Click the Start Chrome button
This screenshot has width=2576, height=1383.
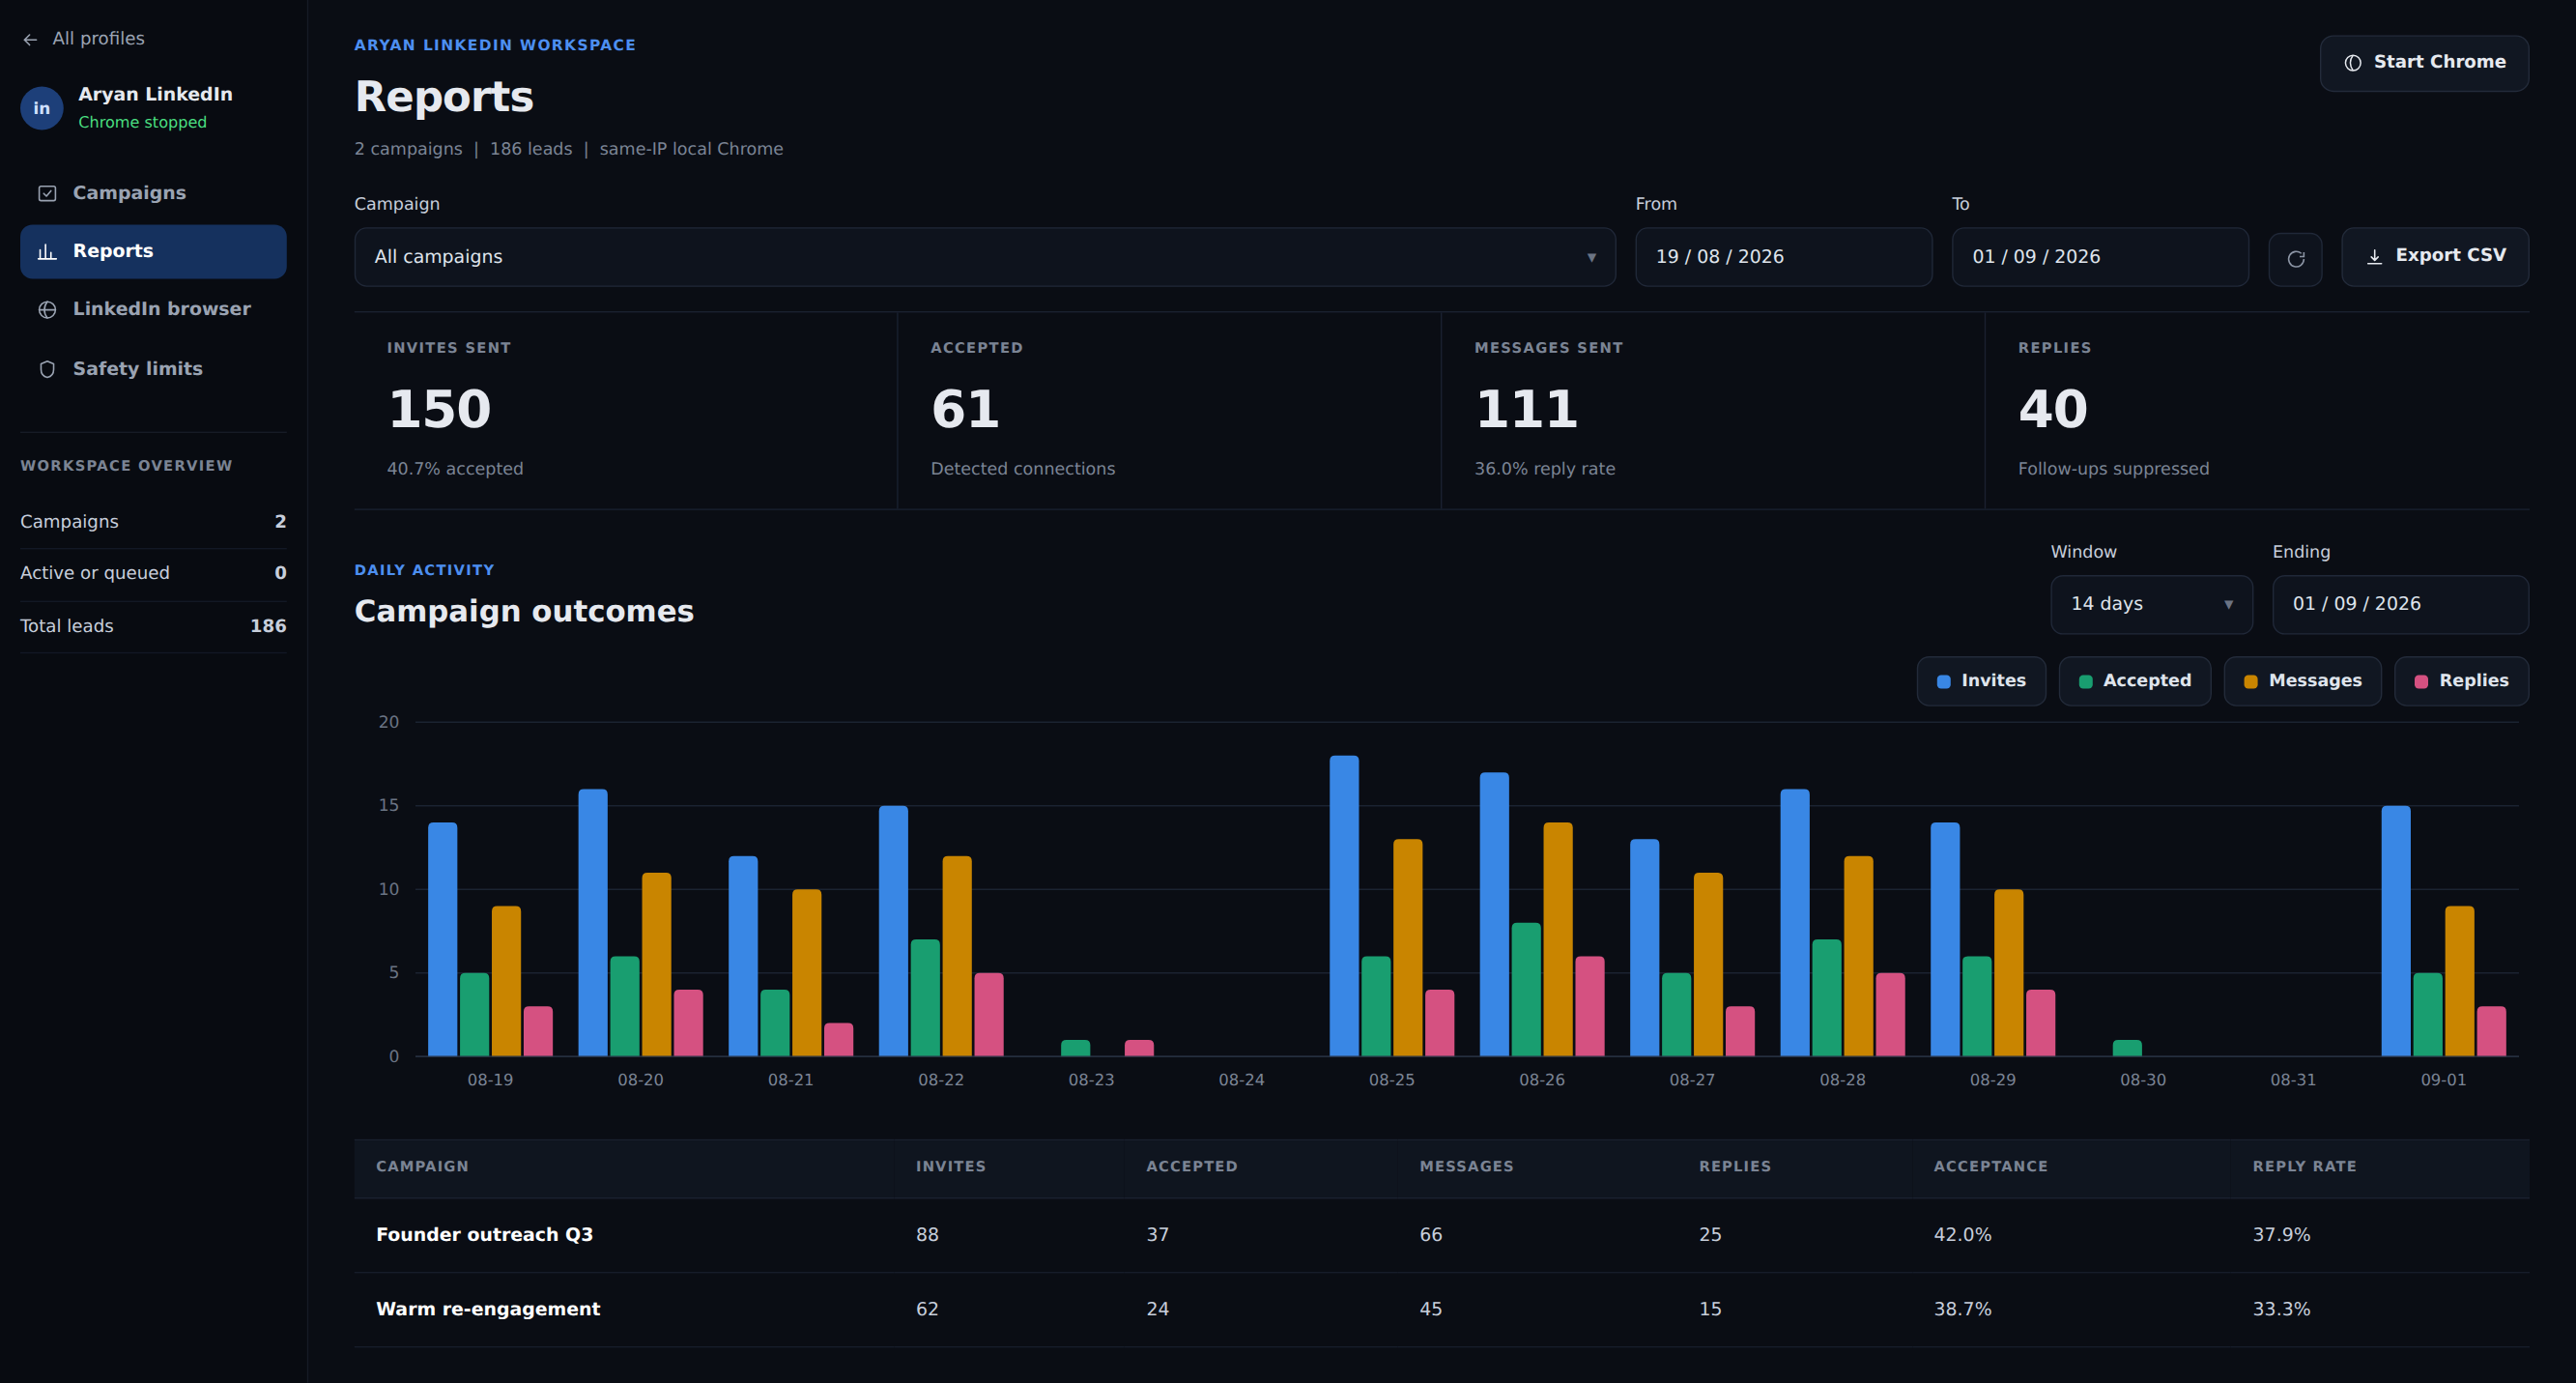pos(2424,63)
